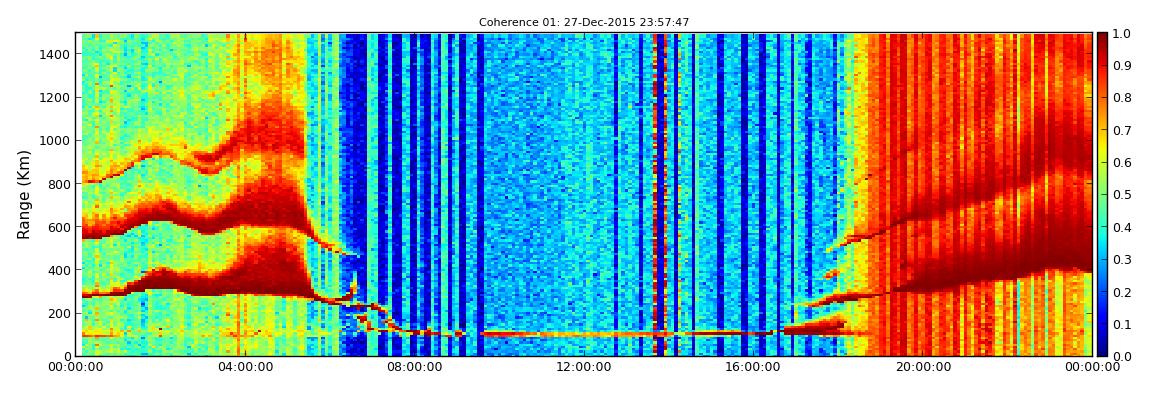Click the 1200 range tick label

[56, 98]
